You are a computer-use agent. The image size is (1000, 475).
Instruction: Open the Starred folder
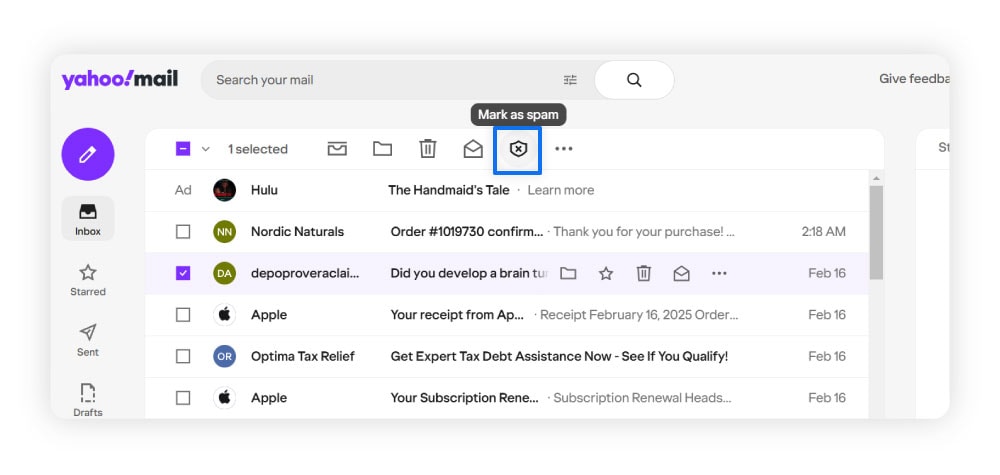88,281
